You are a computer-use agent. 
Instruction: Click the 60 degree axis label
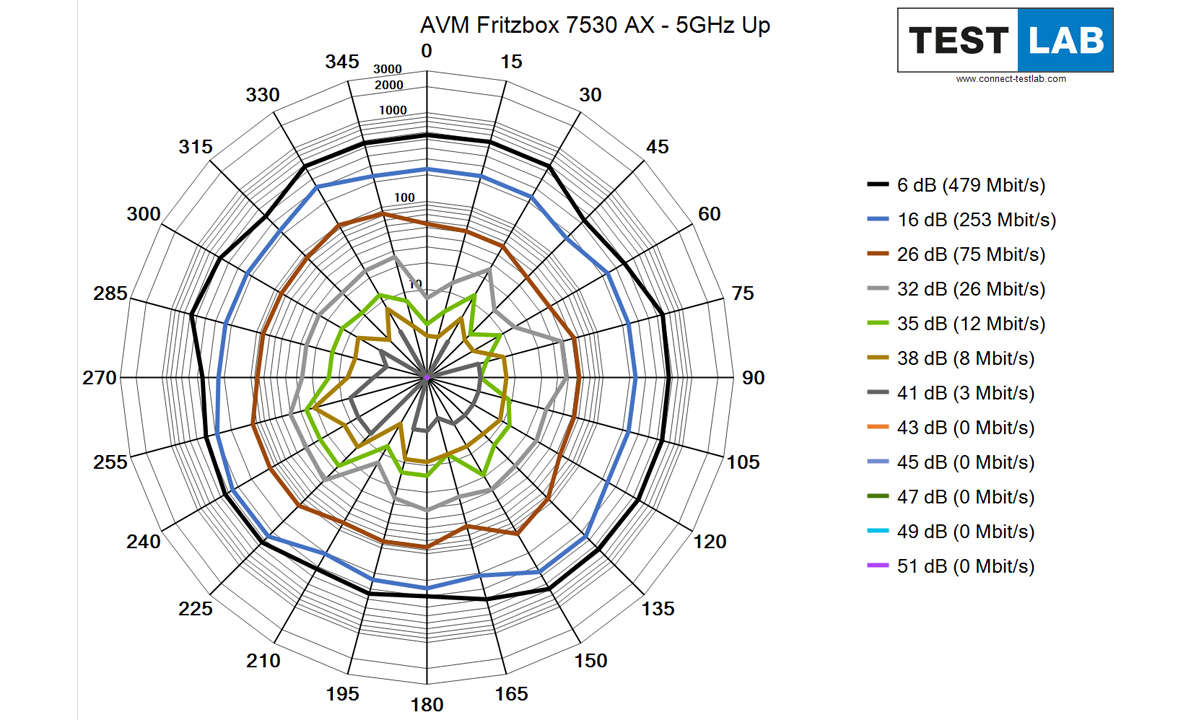(x=709, y=214)
